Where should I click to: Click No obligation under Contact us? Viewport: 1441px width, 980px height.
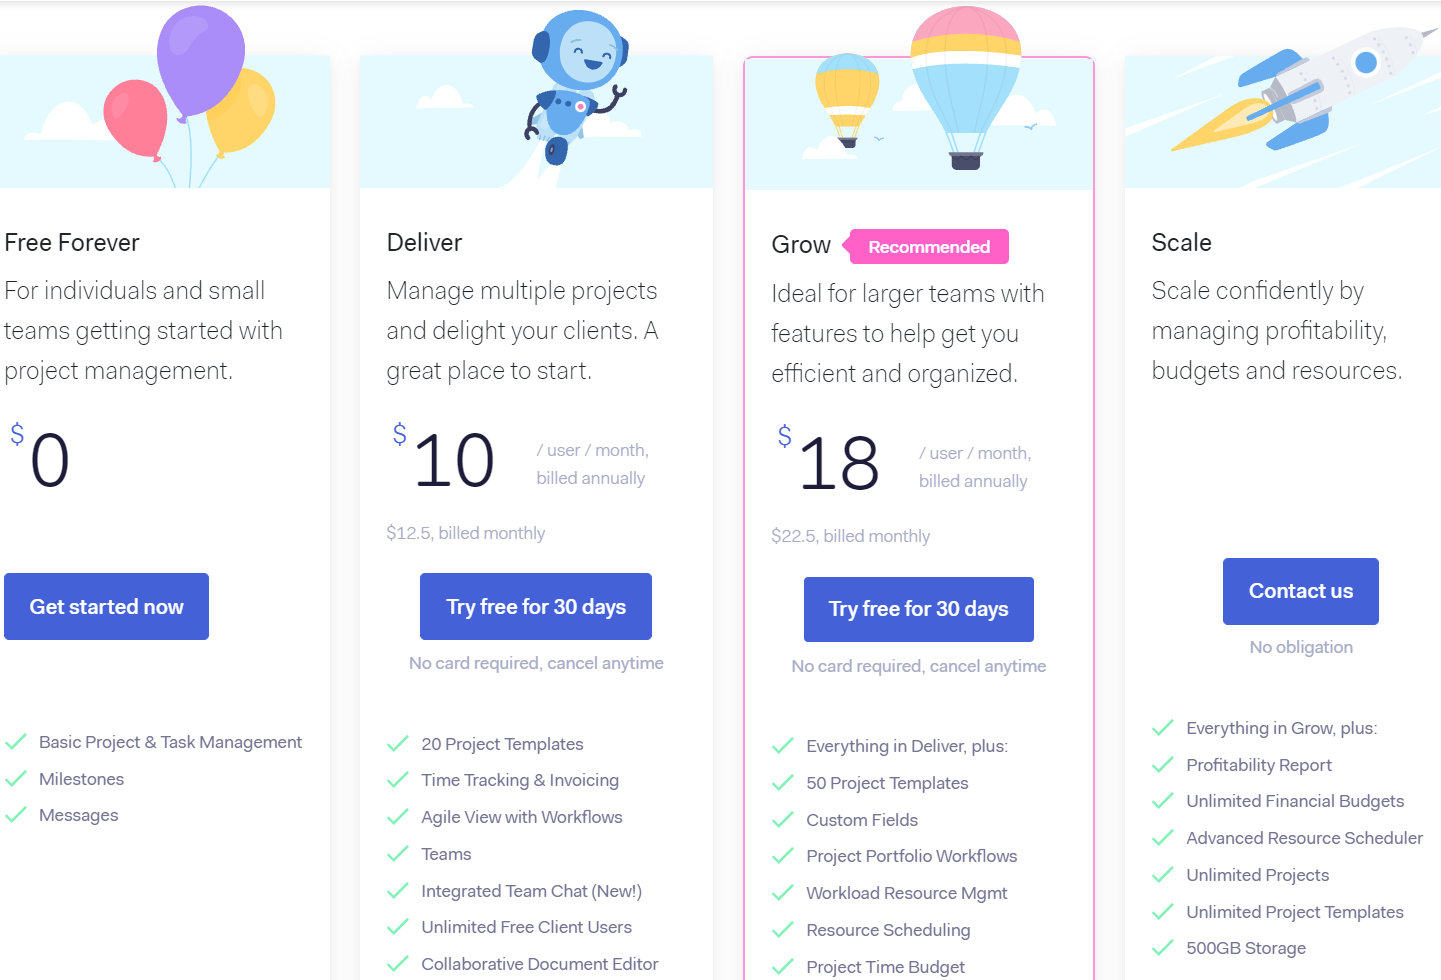1300,647
